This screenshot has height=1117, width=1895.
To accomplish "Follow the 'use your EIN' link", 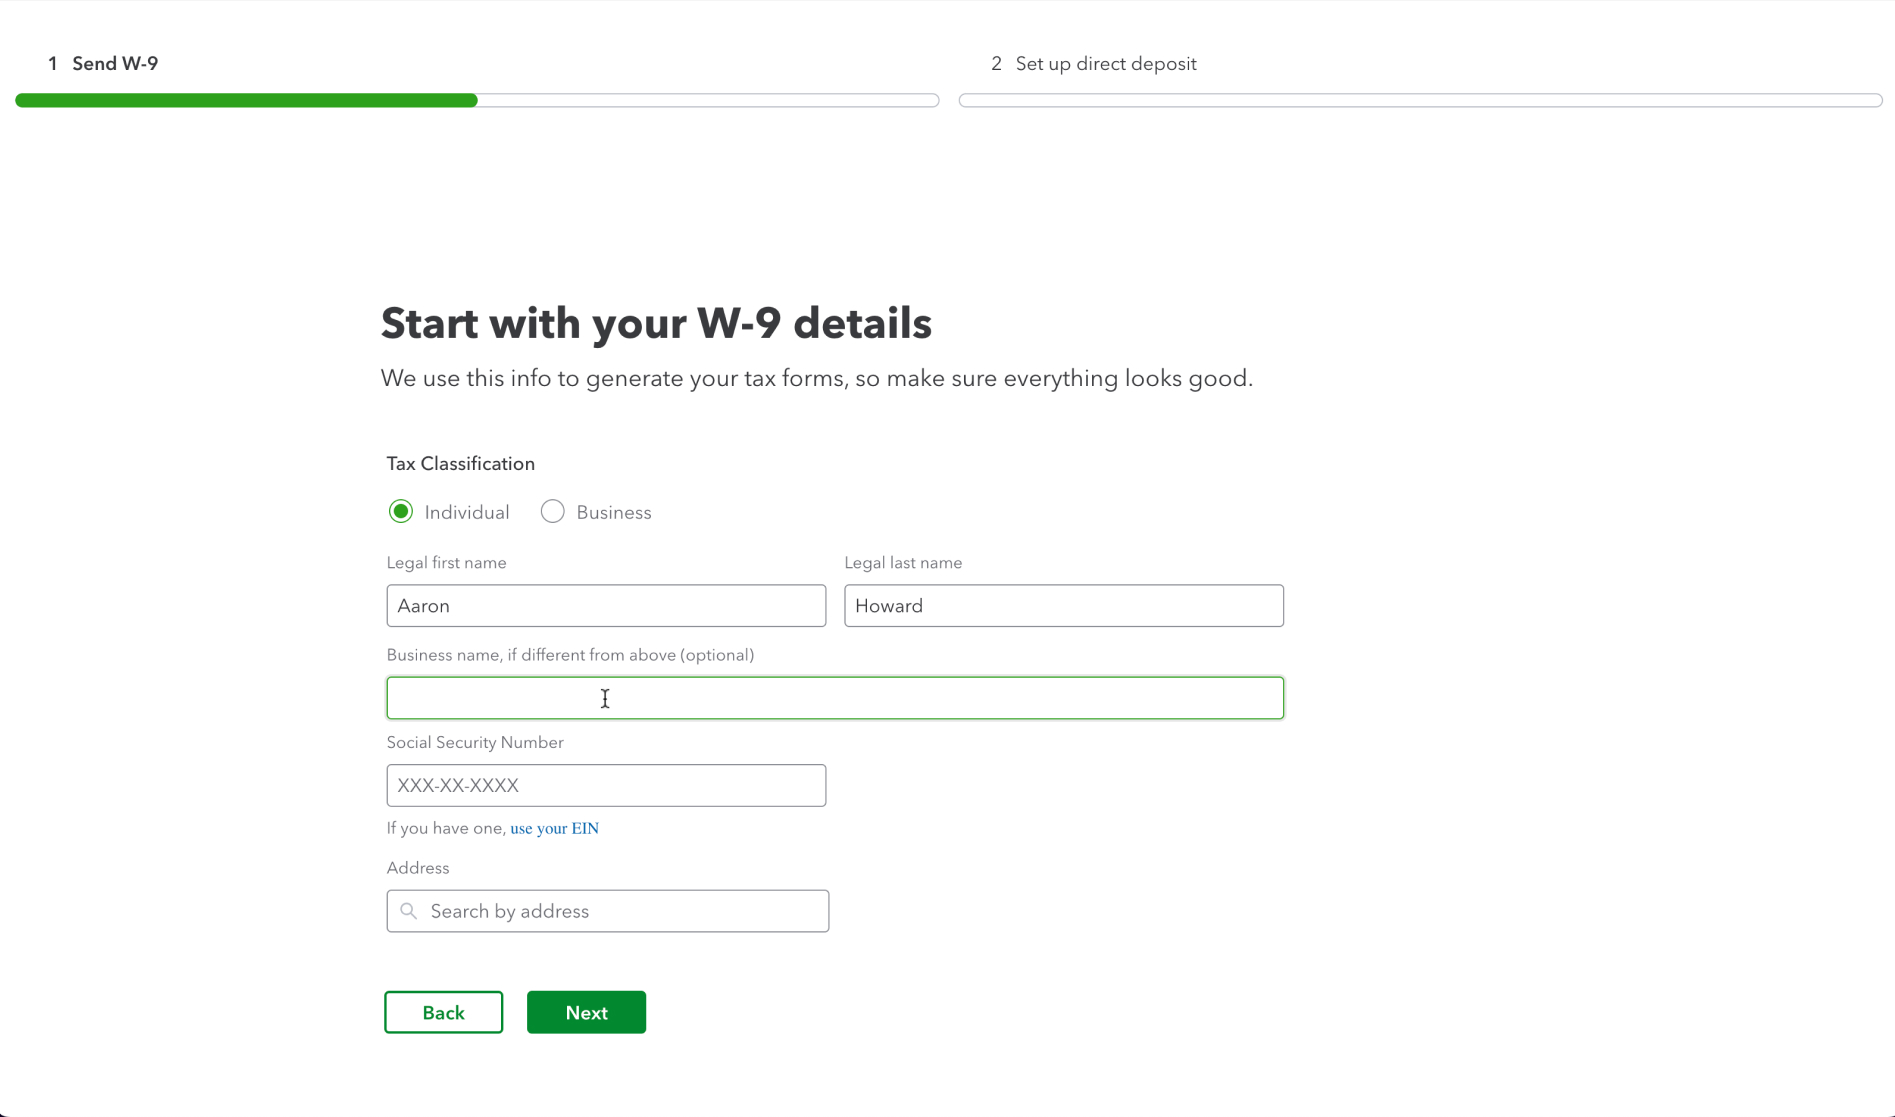I will coord(554,828).
